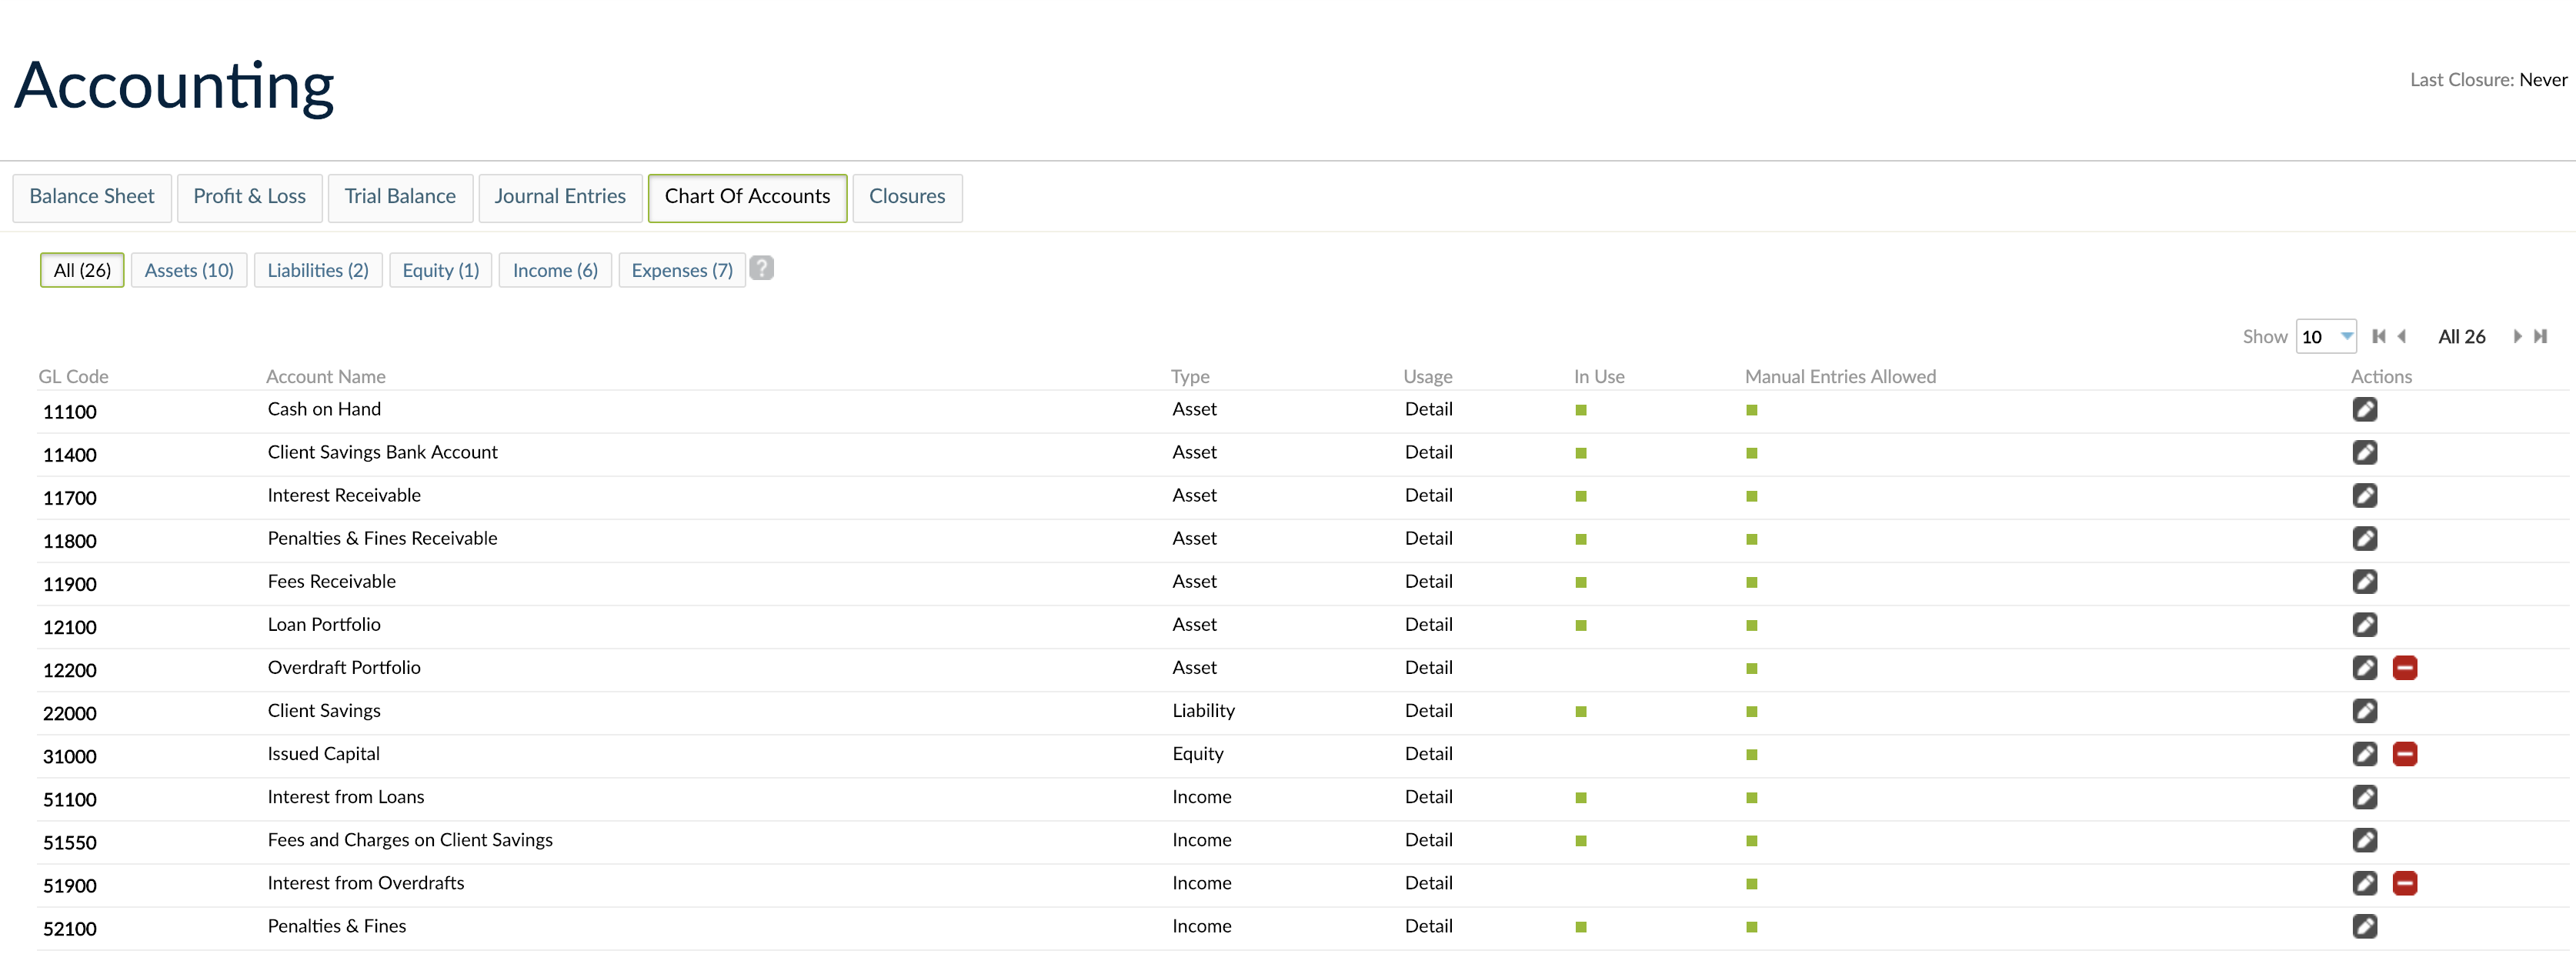Open the Journal Entries tab
Viewport: 2576px width, 954px height.
coord(560,197)
